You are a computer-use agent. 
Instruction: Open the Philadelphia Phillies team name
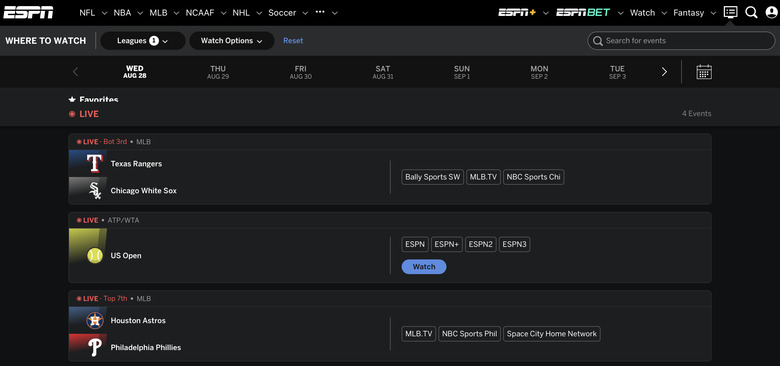146,347
